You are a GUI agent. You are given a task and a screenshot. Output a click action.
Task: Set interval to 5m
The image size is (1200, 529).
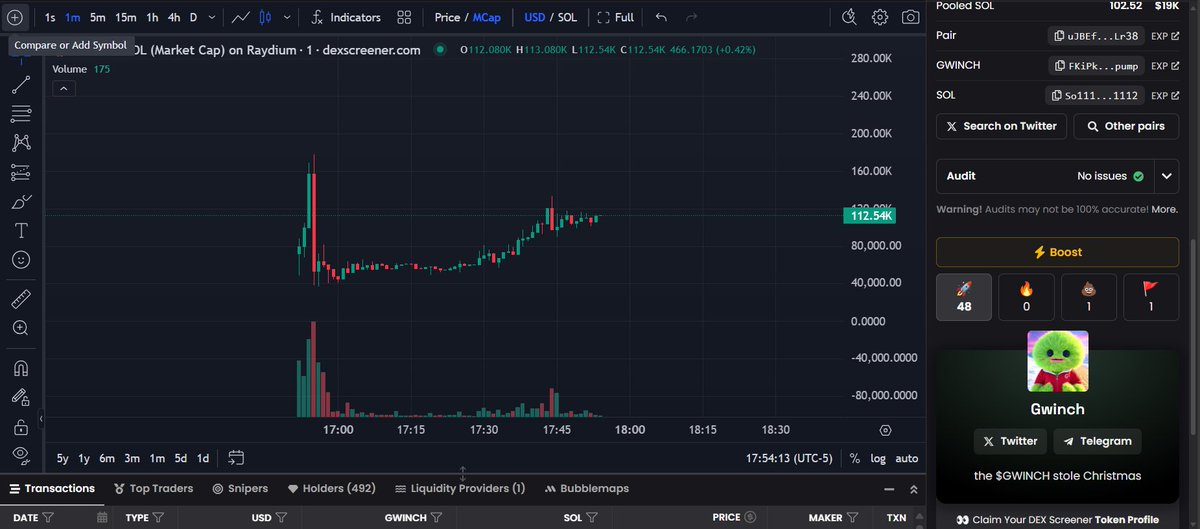[x=97, y=17]
